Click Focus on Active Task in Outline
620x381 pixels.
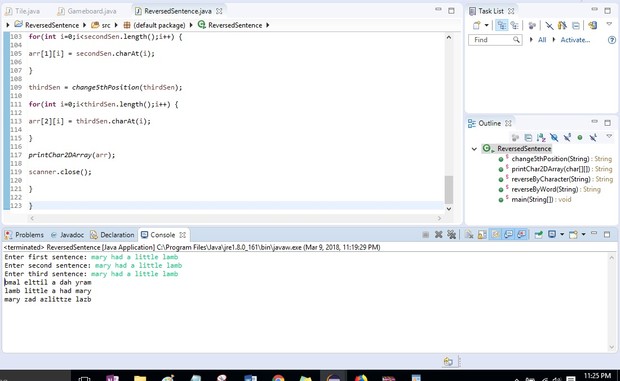coord(515,137)
